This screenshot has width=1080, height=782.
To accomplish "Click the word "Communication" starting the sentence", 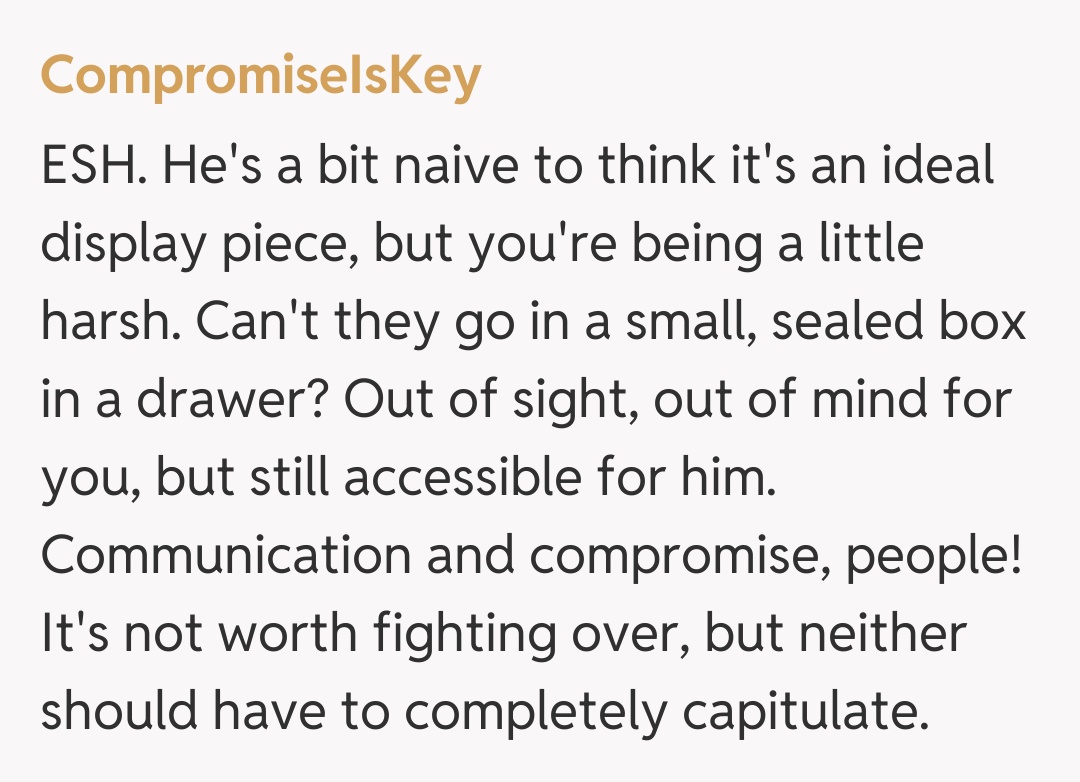I will coord(226,557).
